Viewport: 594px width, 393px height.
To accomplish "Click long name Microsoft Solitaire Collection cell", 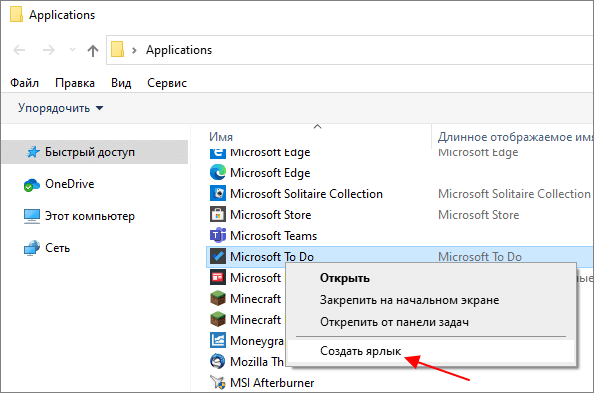I will click(x=514, y=194).
